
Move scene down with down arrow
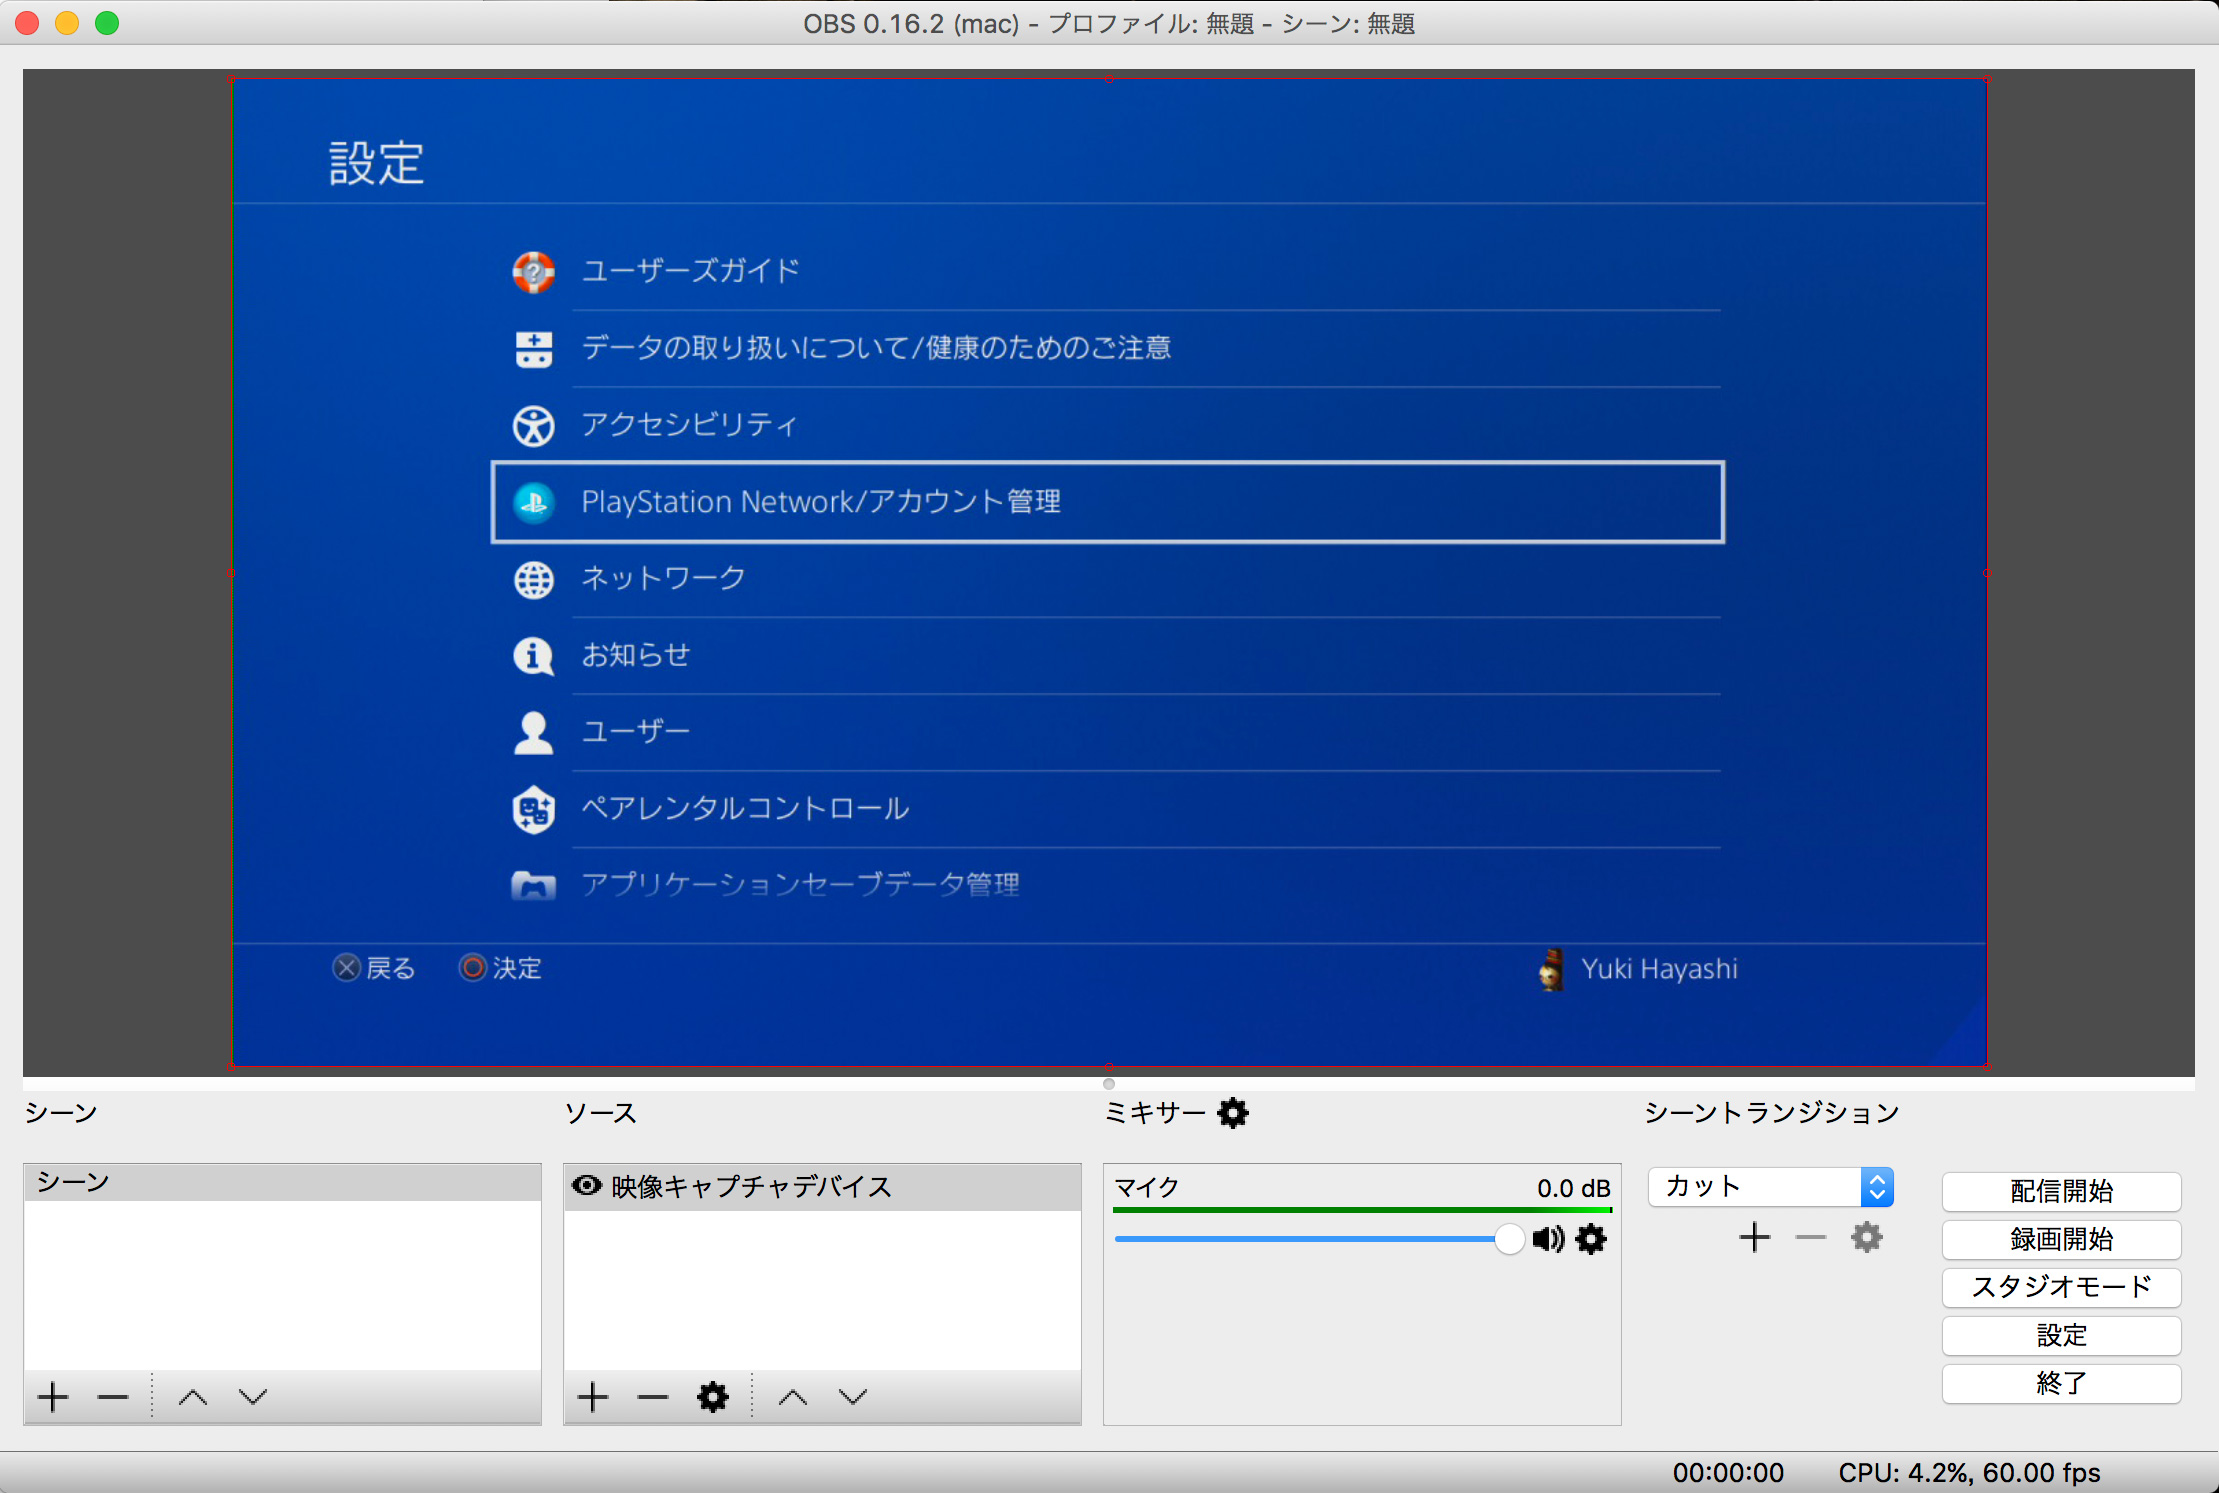click(253, 1397)
